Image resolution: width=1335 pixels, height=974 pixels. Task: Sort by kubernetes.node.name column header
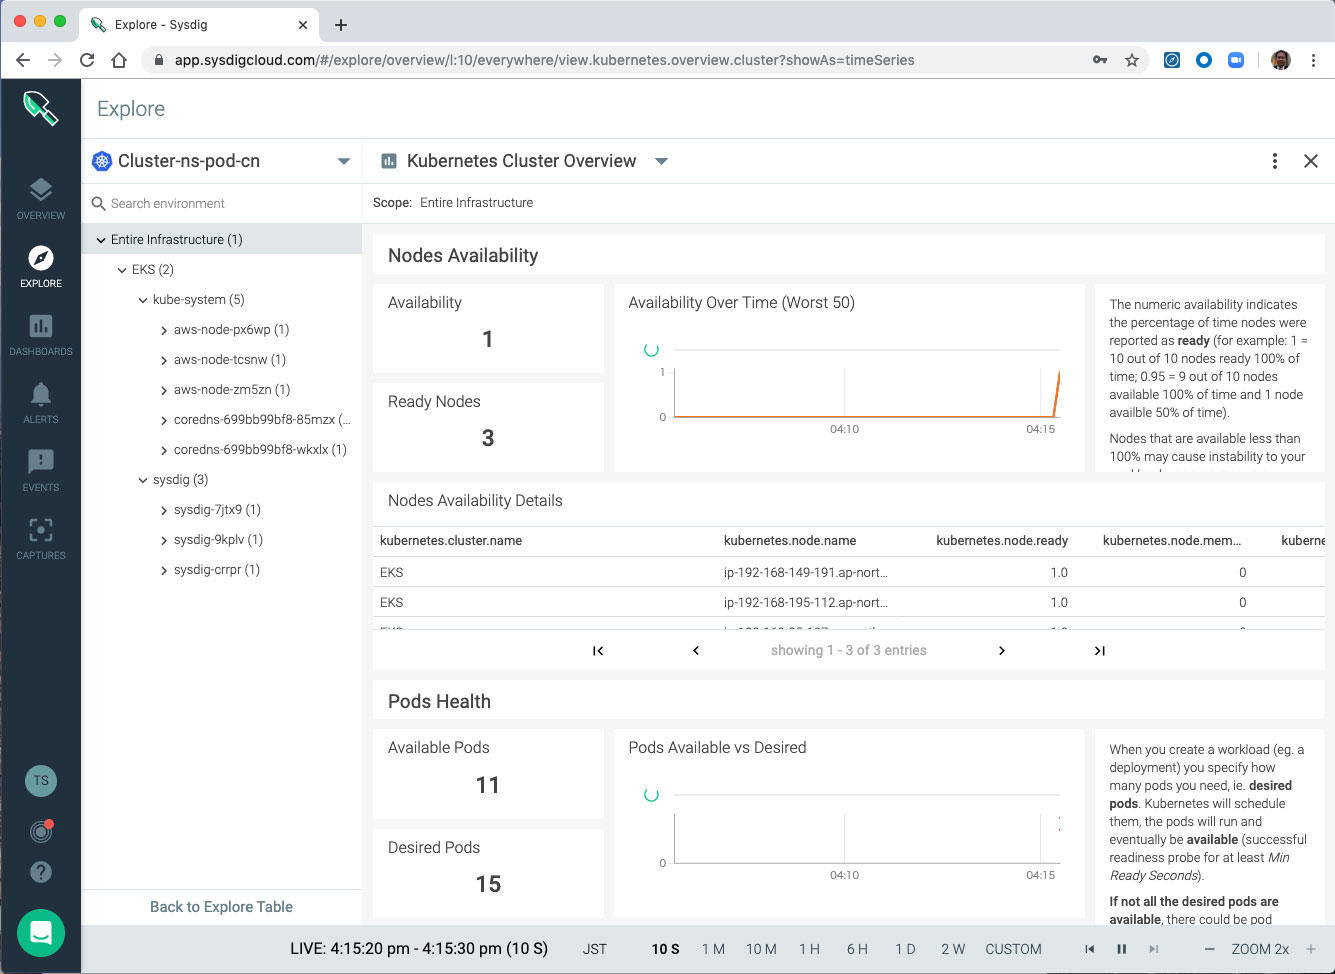pos(790,541)
